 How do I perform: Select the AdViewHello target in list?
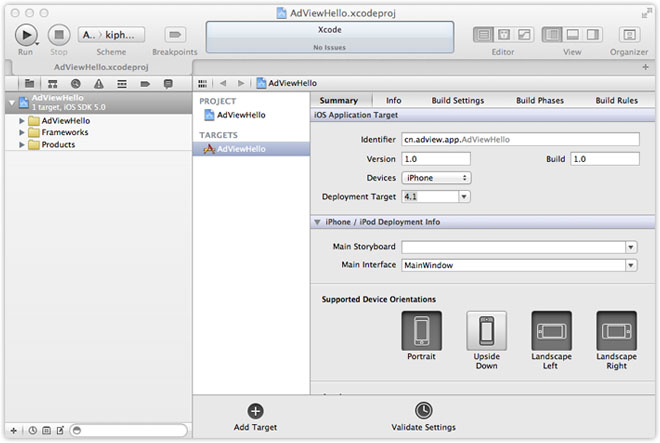point(240,149)
